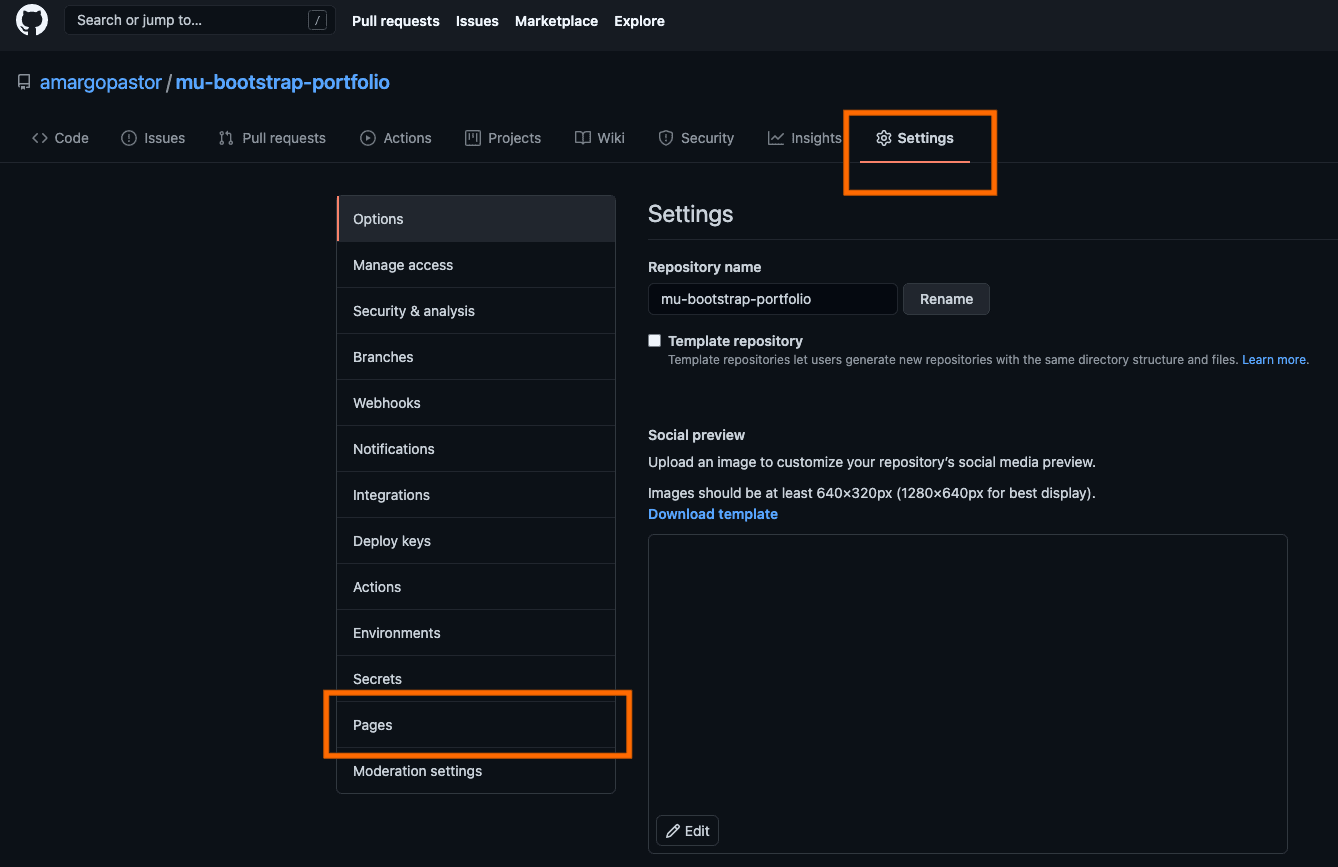Viewport: 1338px width, 867px height.
Task: Open the Code tab
Action: tap(60, 138)
